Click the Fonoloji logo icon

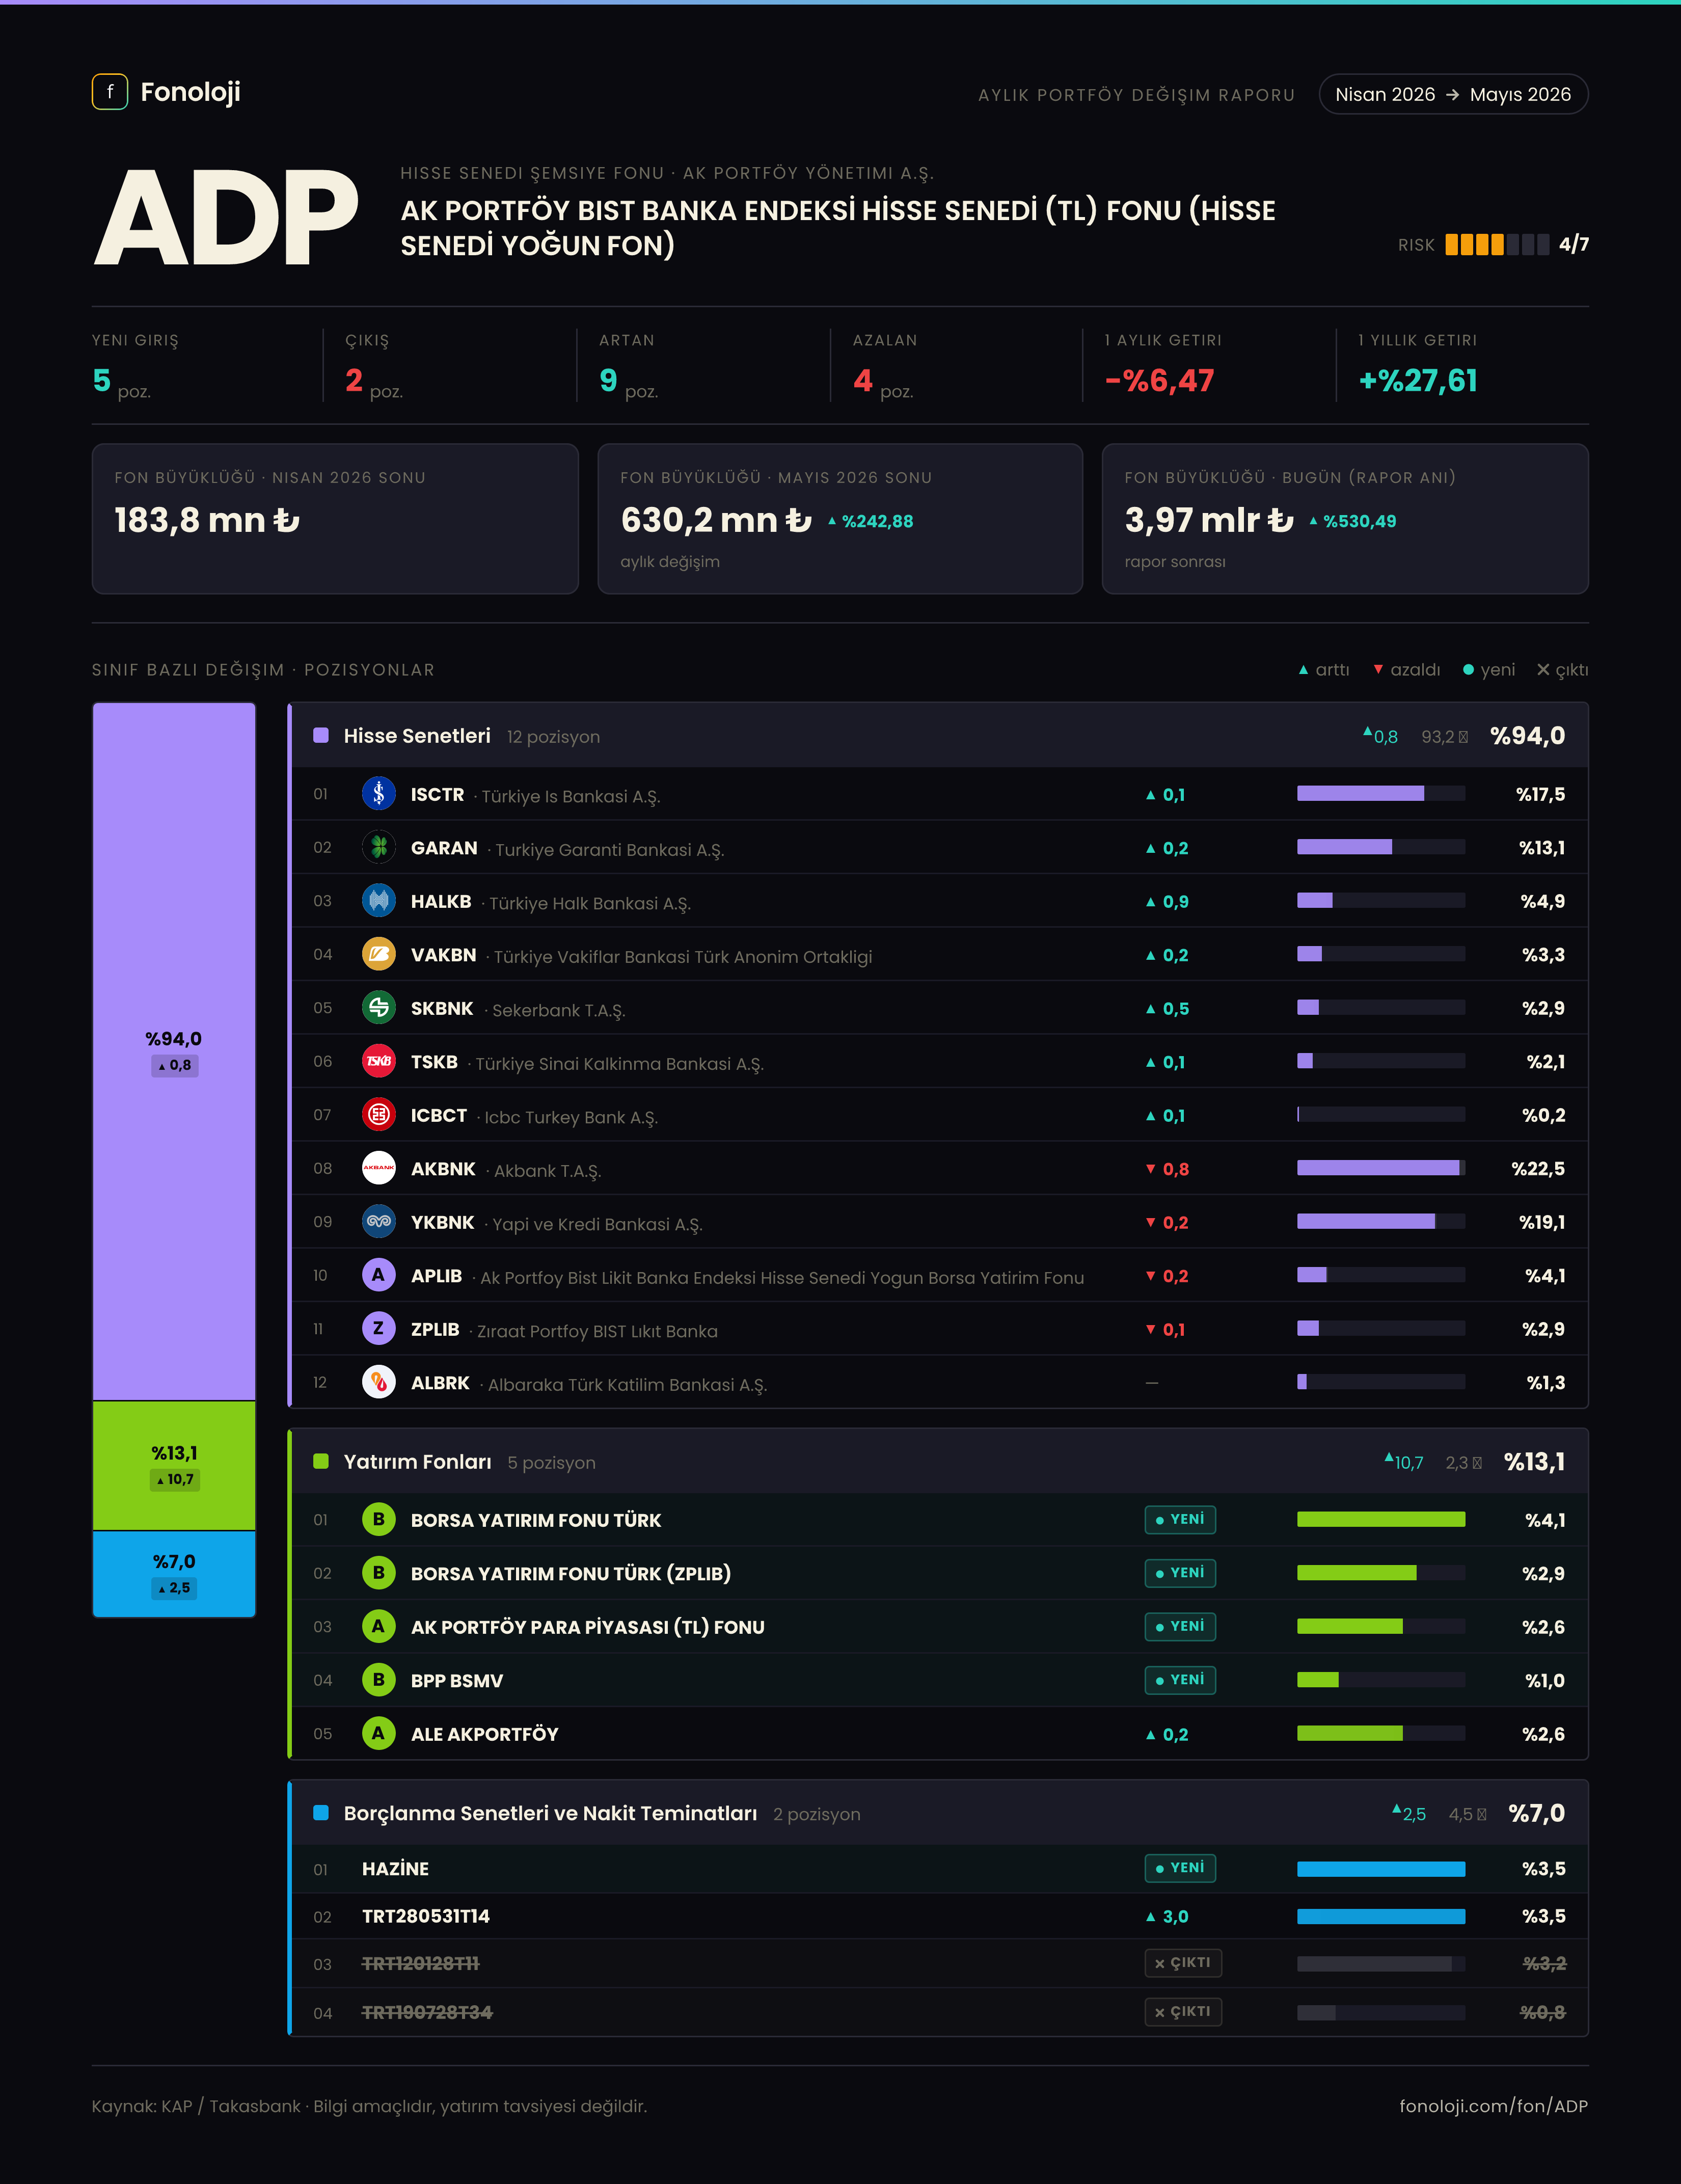point(110,92)
